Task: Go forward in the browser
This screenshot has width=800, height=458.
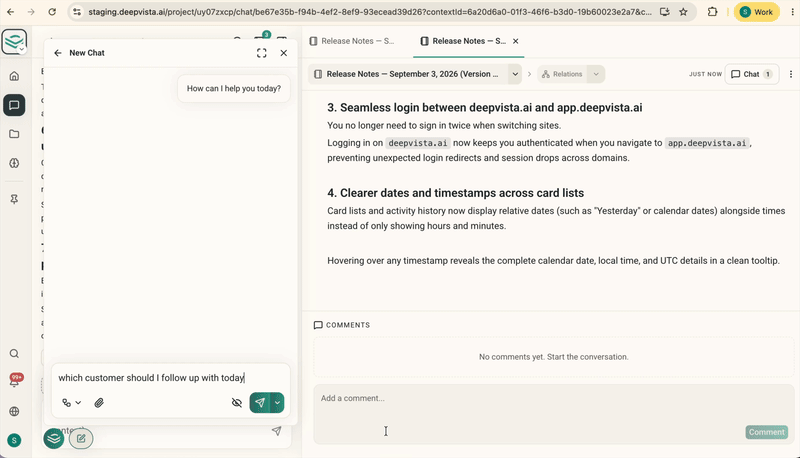Action: (x=31, y=12)
